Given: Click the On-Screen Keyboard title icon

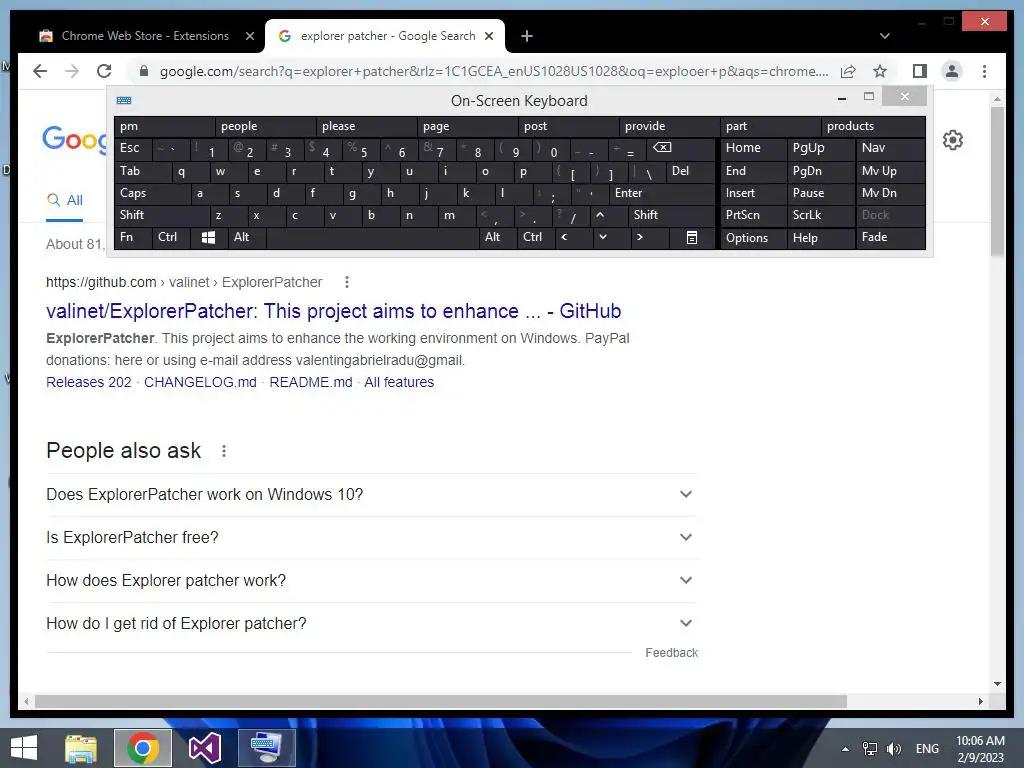Looking at the screenshot, I should pyautogui.click(x=124, y=101).
